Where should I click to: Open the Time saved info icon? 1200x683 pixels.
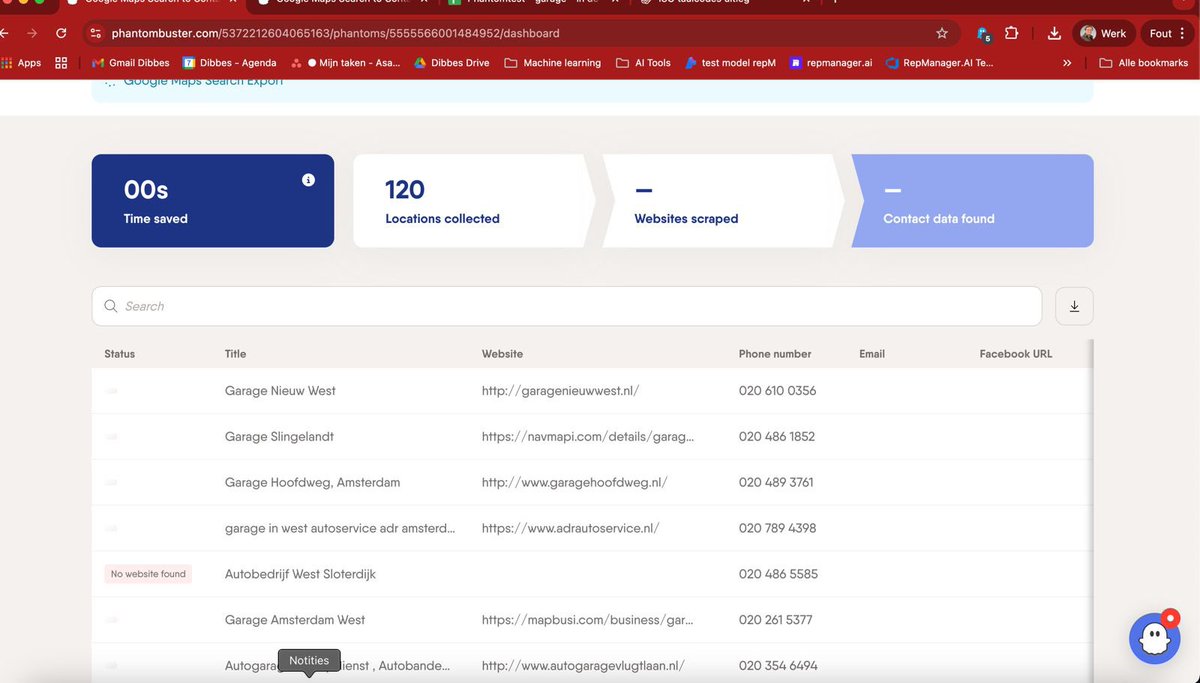[x=308, y=179]
